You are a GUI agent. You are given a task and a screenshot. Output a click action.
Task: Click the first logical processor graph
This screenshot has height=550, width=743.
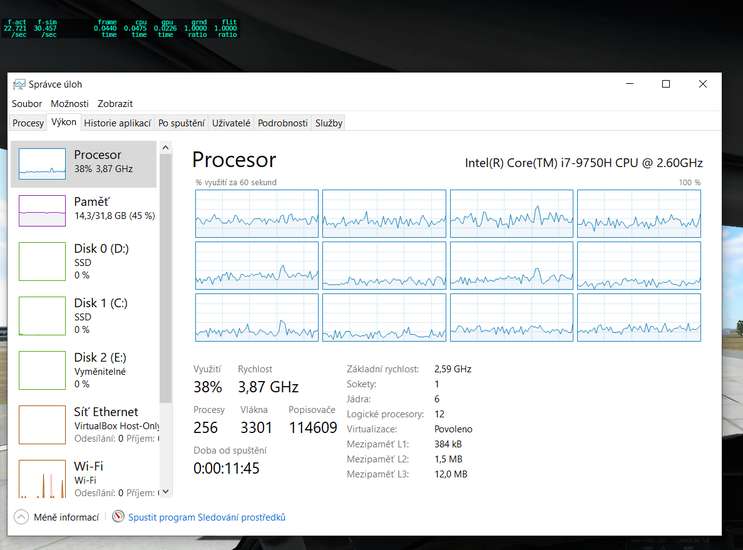pyautogui.click(x=257, y=213)
